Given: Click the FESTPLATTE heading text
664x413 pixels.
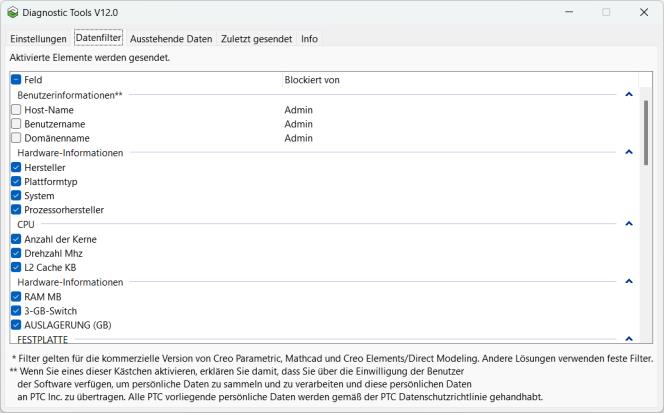Looking at the screenshot, I should tap(42, 339).
